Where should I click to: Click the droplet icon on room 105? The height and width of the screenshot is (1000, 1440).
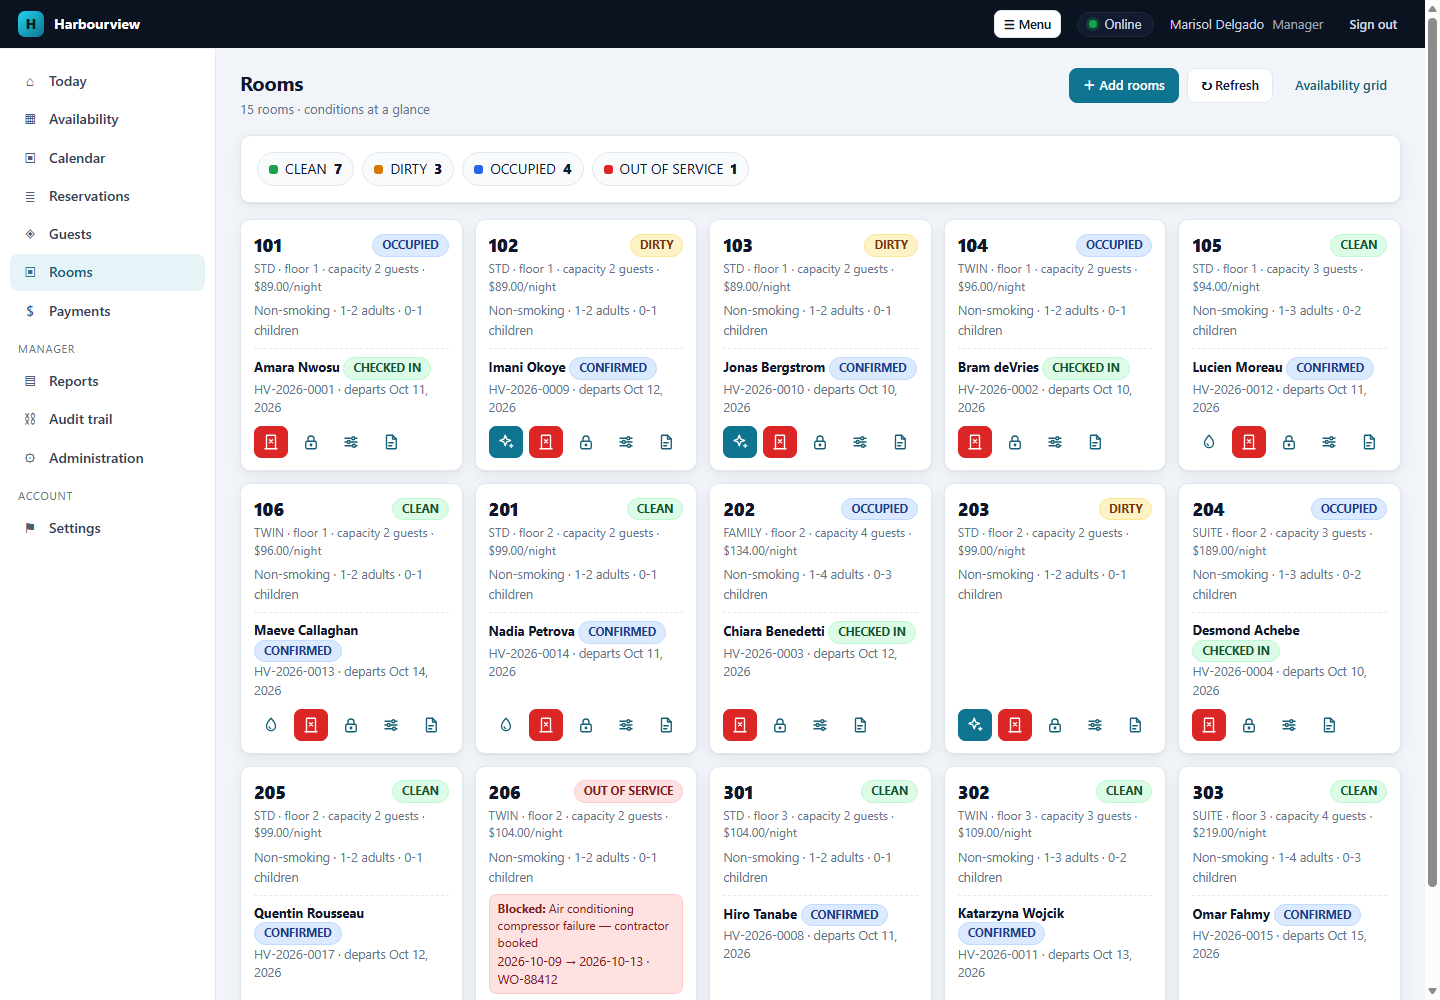(x=1209, y=442)
